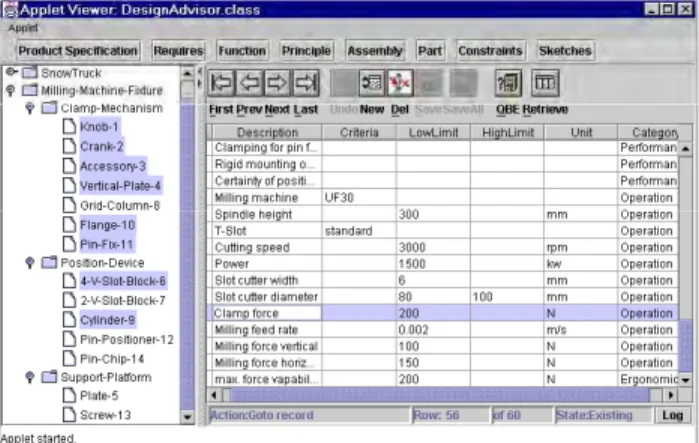Click the Clamp-Mechanism folder icon
Screen dimensions: 699x443
[49, 108]
